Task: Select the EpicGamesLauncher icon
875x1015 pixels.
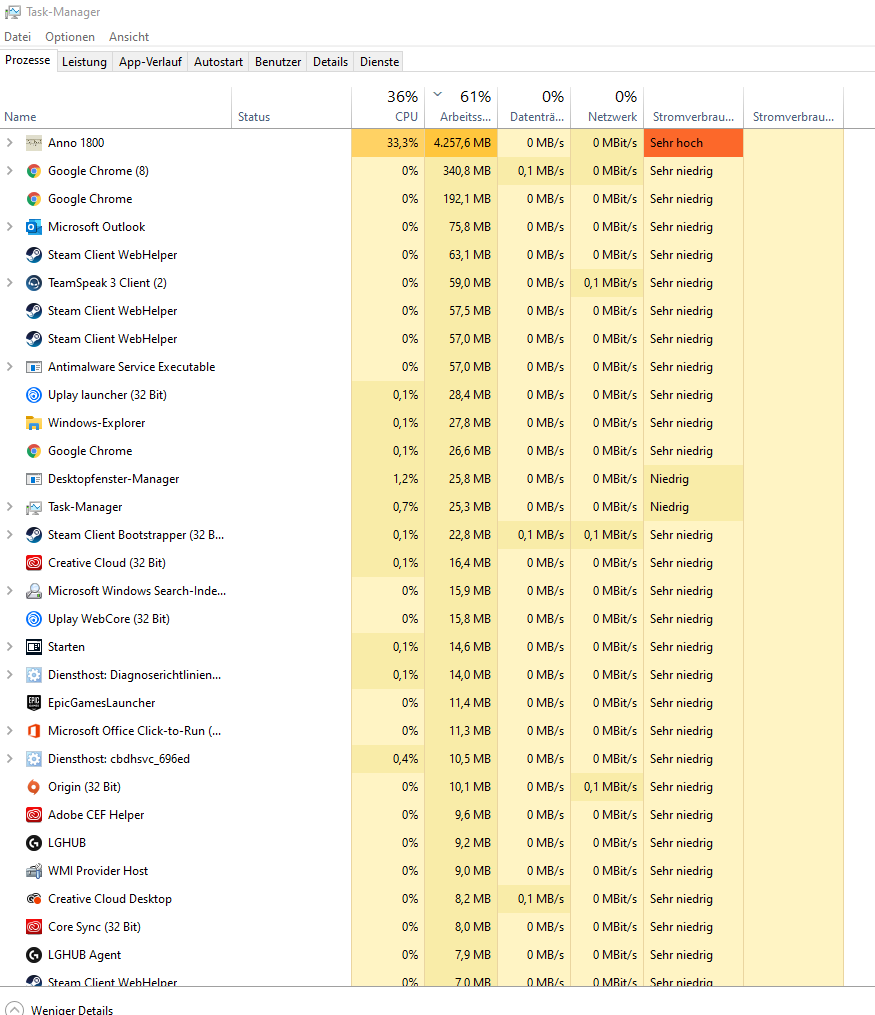Action: point(34,703)
